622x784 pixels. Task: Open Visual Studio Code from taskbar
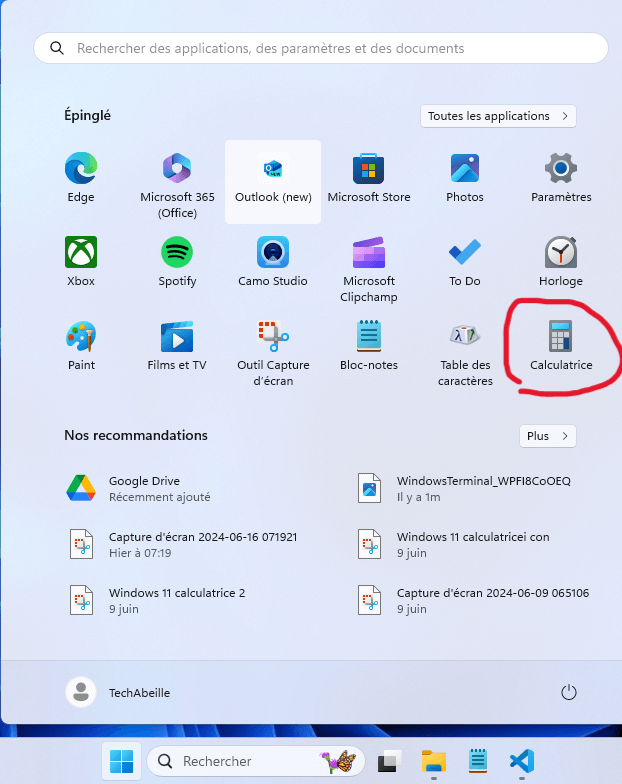[522, 761]
